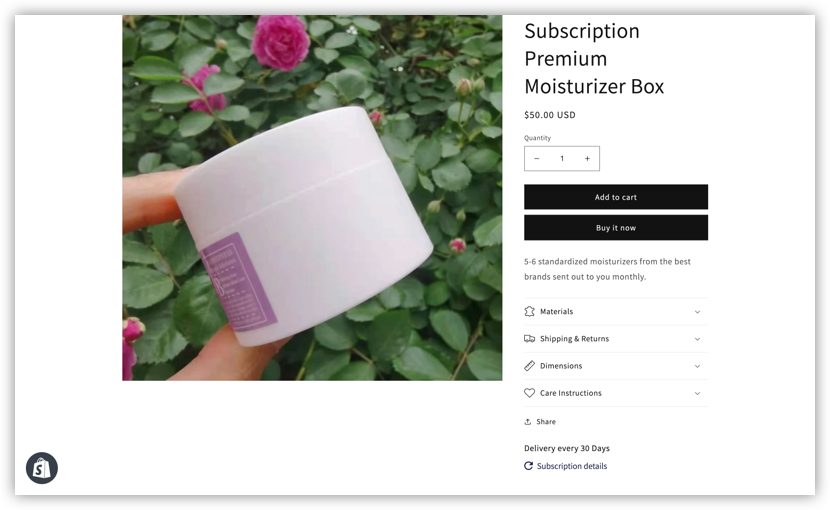Expand the Materials chevron
Screen dimensions: 830x510
(697, 312)
